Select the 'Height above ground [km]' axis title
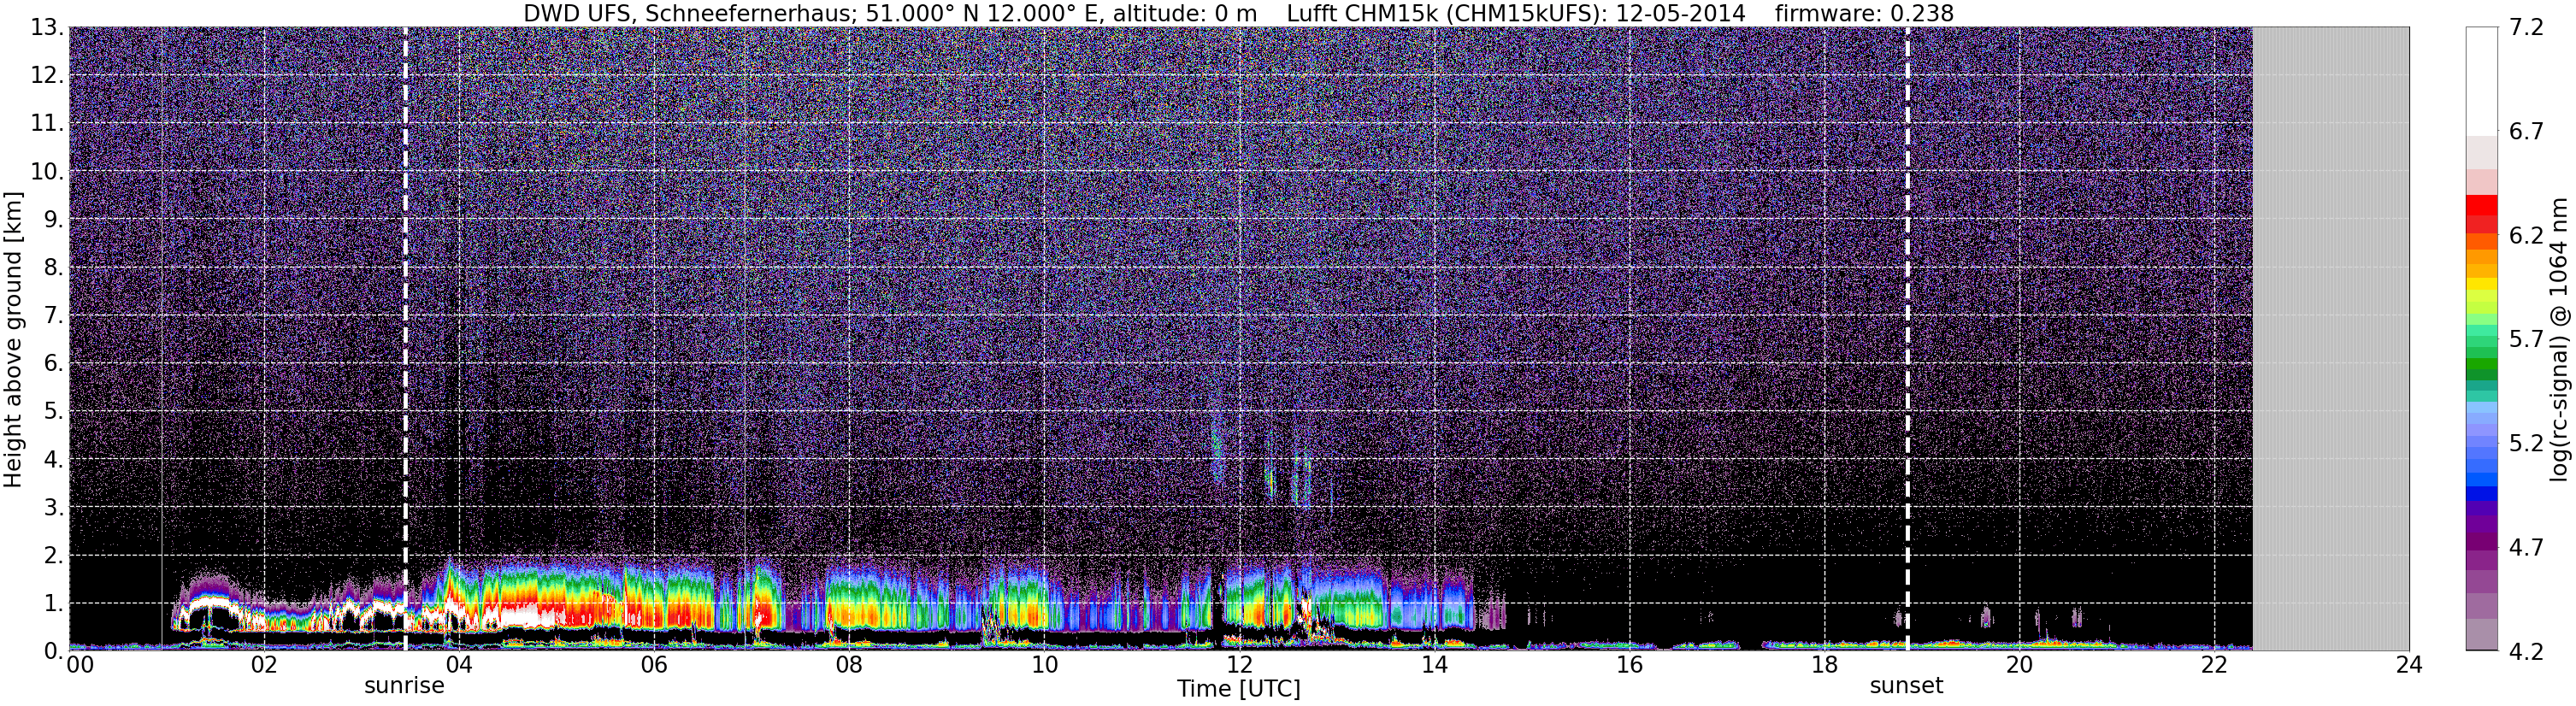Image resolution: width=2576 pixels, height=706 pixels. 13,339
